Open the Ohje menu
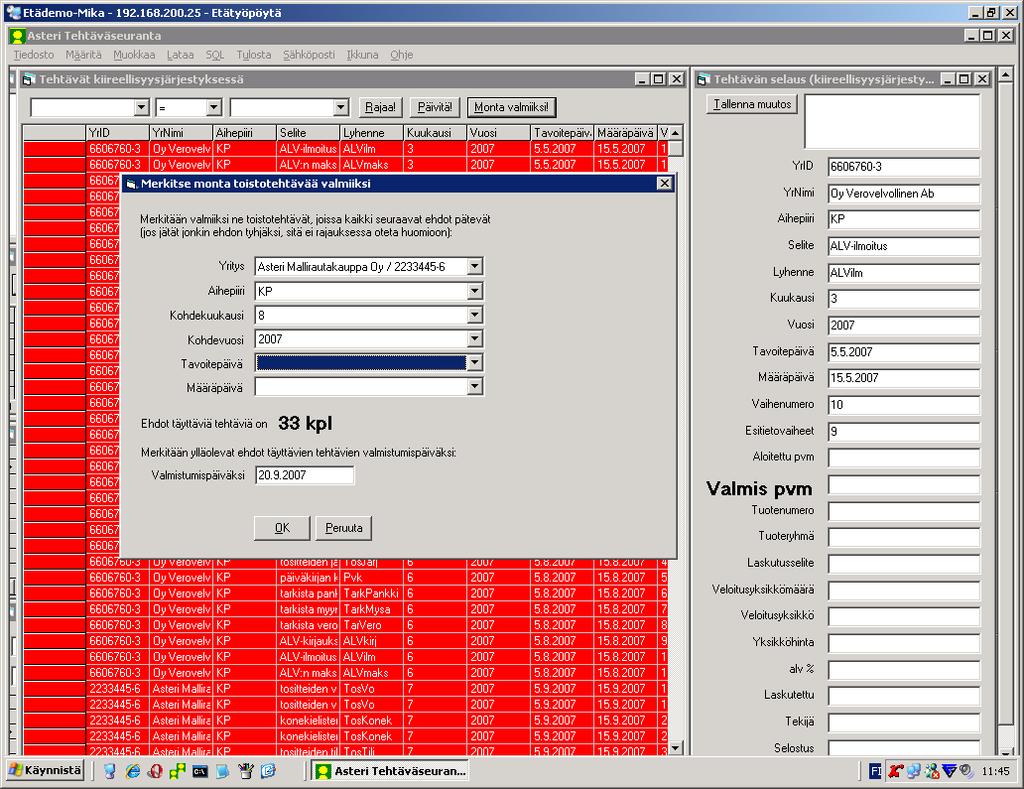The width and height of the screenshot is (1024, 789). point(402,55)
